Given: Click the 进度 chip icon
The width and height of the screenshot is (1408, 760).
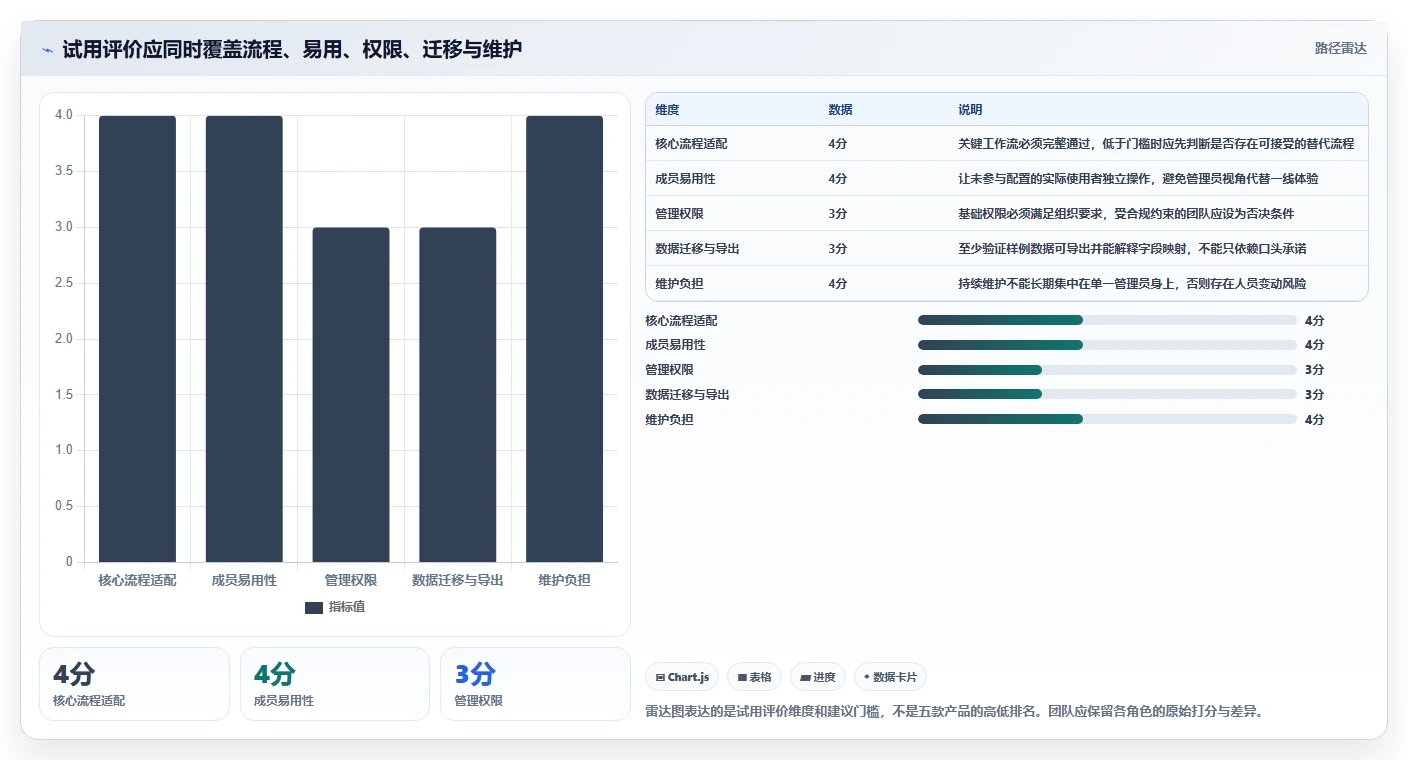Looking at the screenshot, I should click(805, 677).
